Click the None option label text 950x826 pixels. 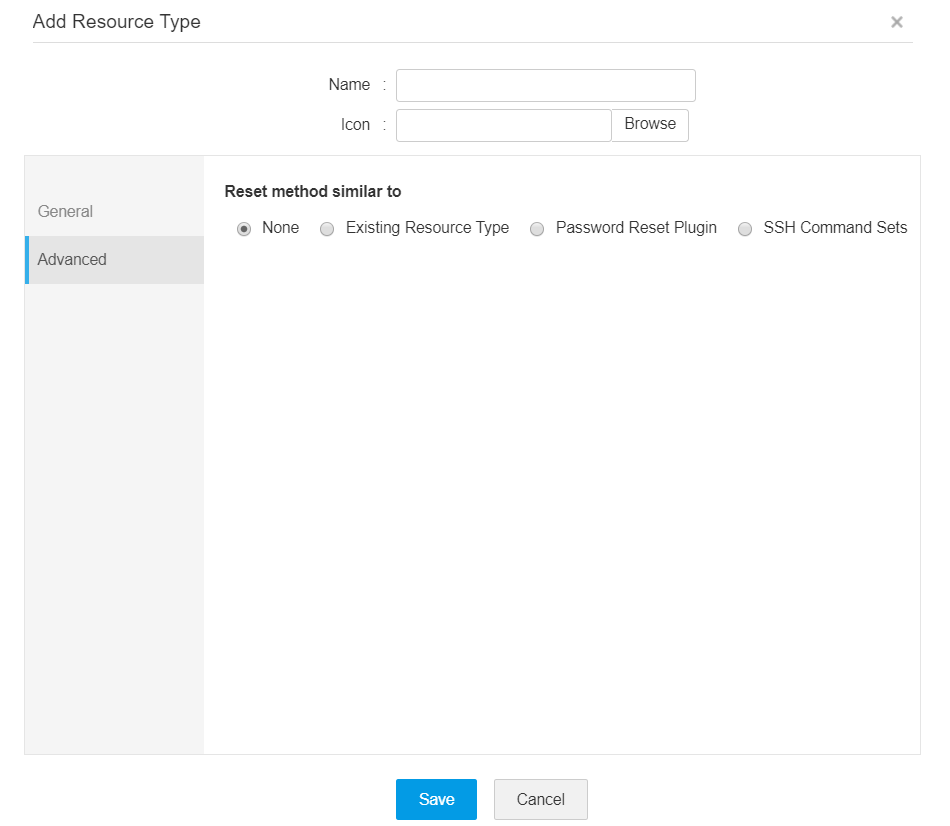click(x=281, y=228)
